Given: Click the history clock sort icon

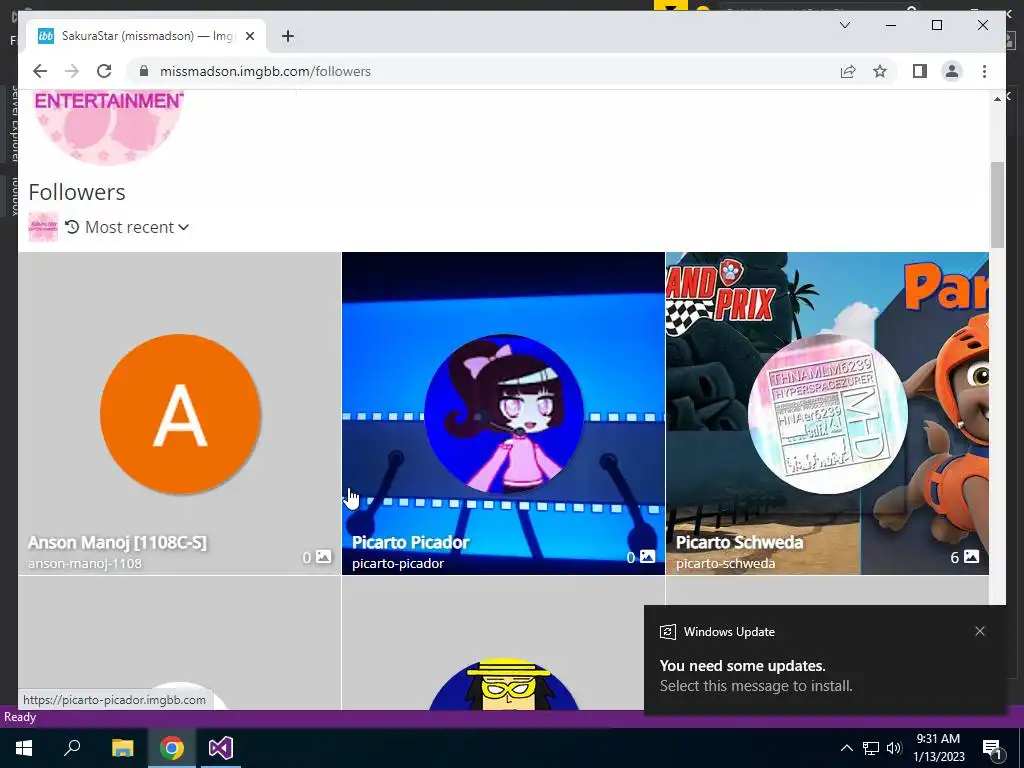Looking at the screenshot, I should tap(72, 227).
